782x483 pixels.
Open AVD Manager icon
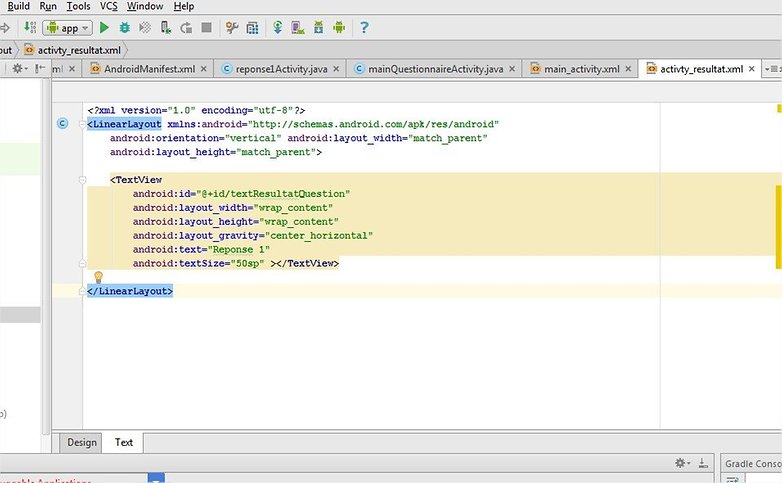tap(298, 27)
